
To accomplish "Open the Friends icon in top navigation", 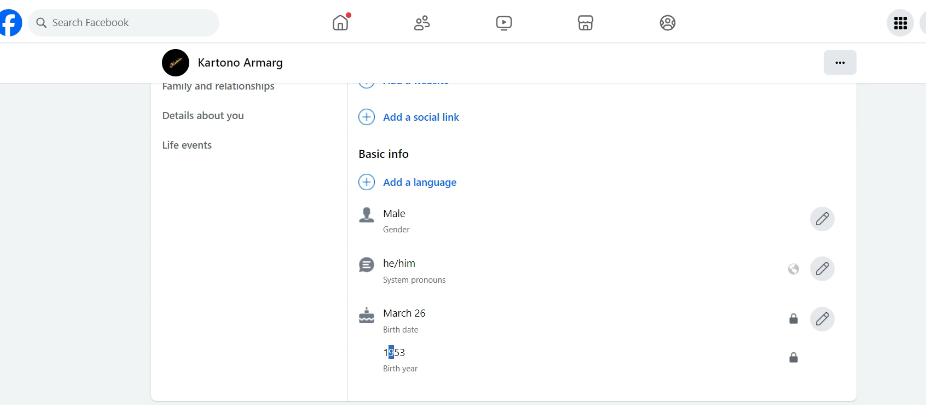I will [422, 22].
